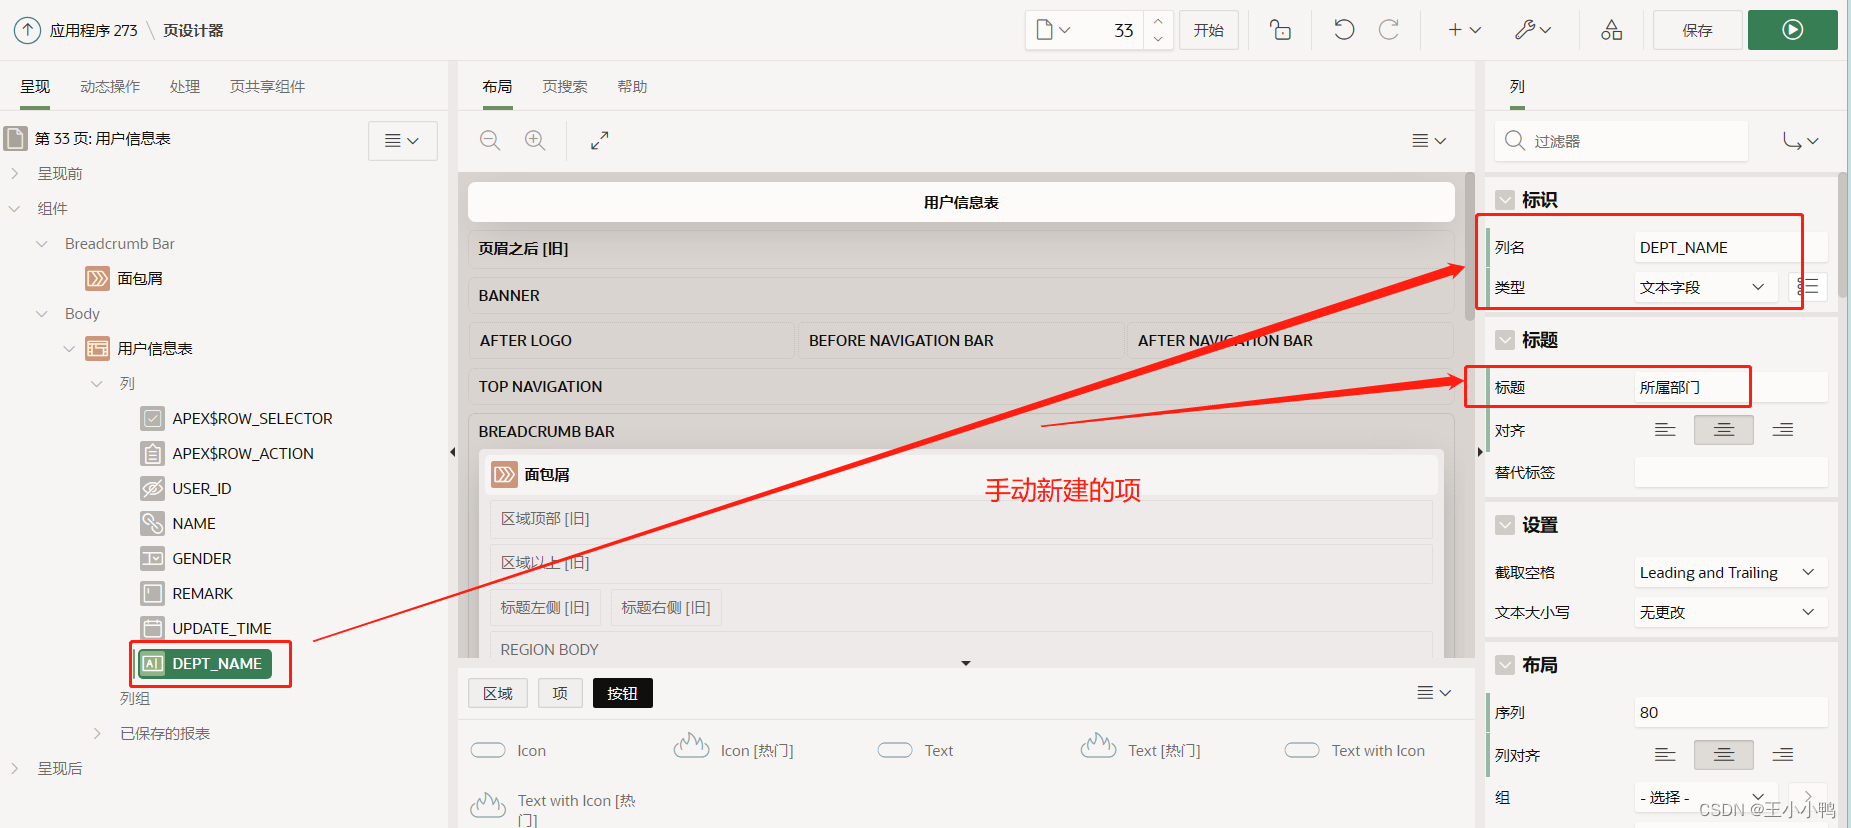Select the GENDER select-list column icon
1851x828 pixels.
pos(152,558)
